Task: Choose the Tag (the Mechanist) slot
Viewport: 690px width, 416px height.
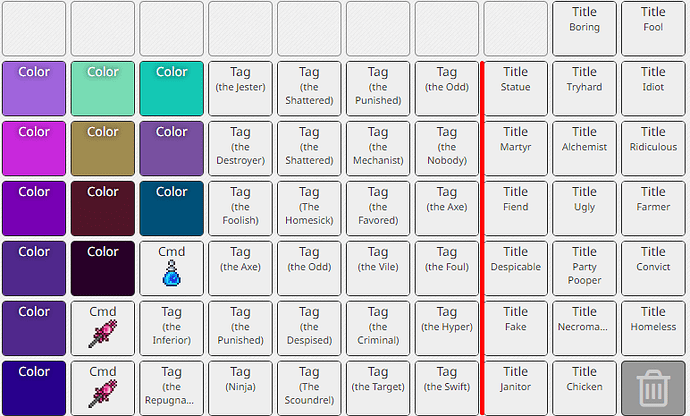Action: pyautogui.click(x=378, y=148)
